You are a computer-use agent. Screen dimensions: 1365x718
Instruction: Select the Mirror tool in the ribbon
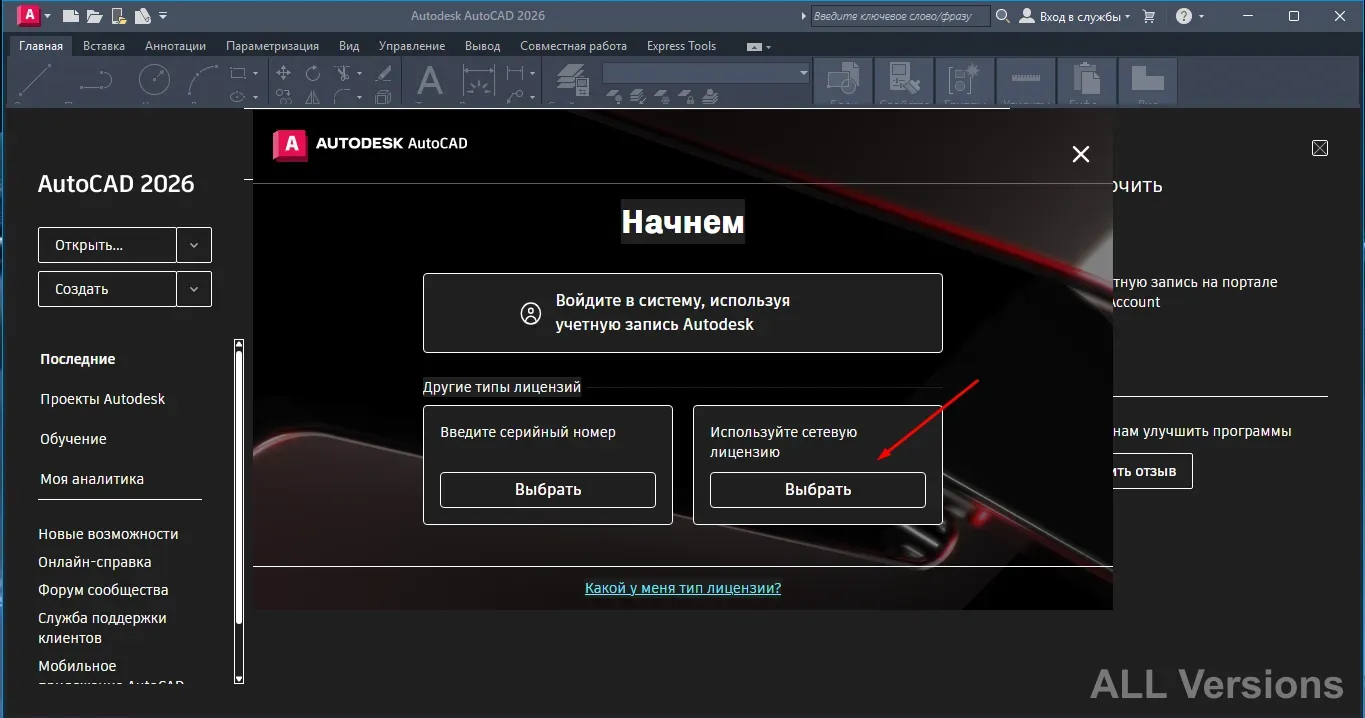pyautogui.click(x=313, y=97)
